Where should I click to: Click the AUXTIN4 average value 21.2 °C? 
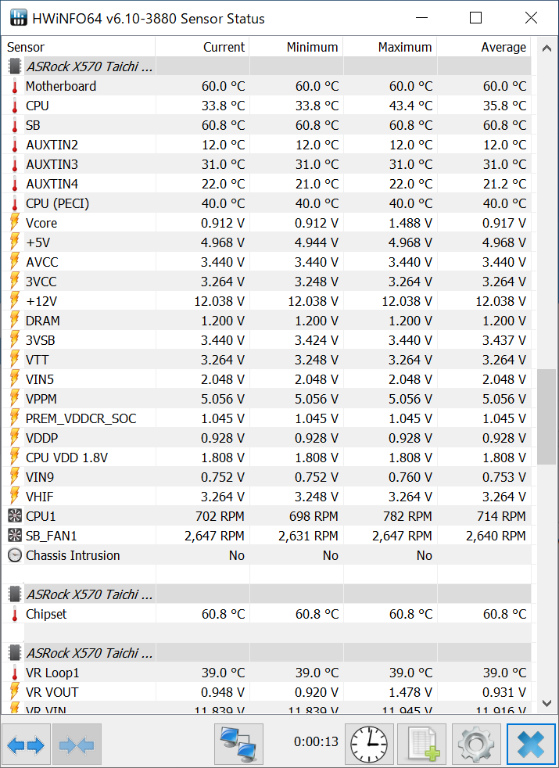[505, 184]
